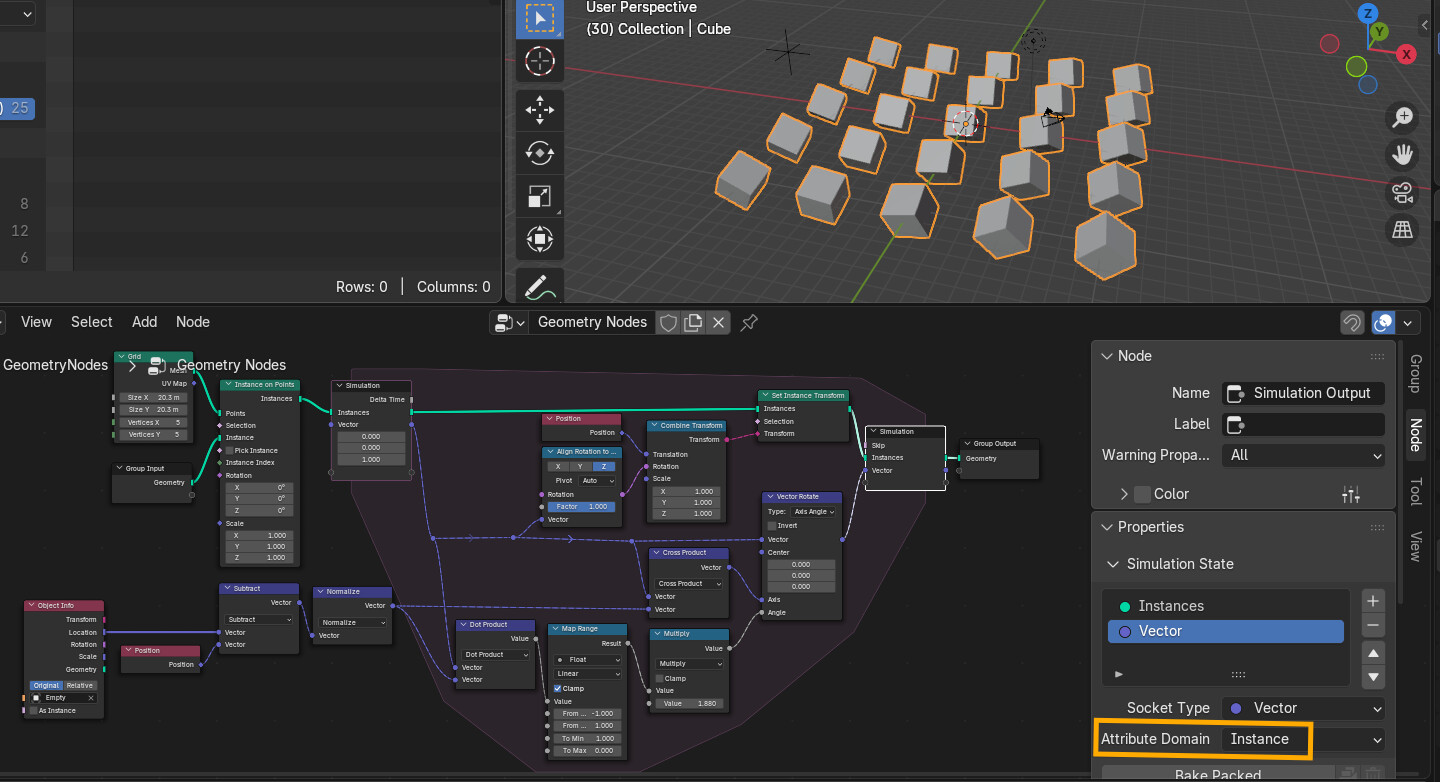Image resolution: width=1440 pixels, height=782 pixels.
Task: Open overlay options dropdown arrow
Action: click(x=1409, y=322)
